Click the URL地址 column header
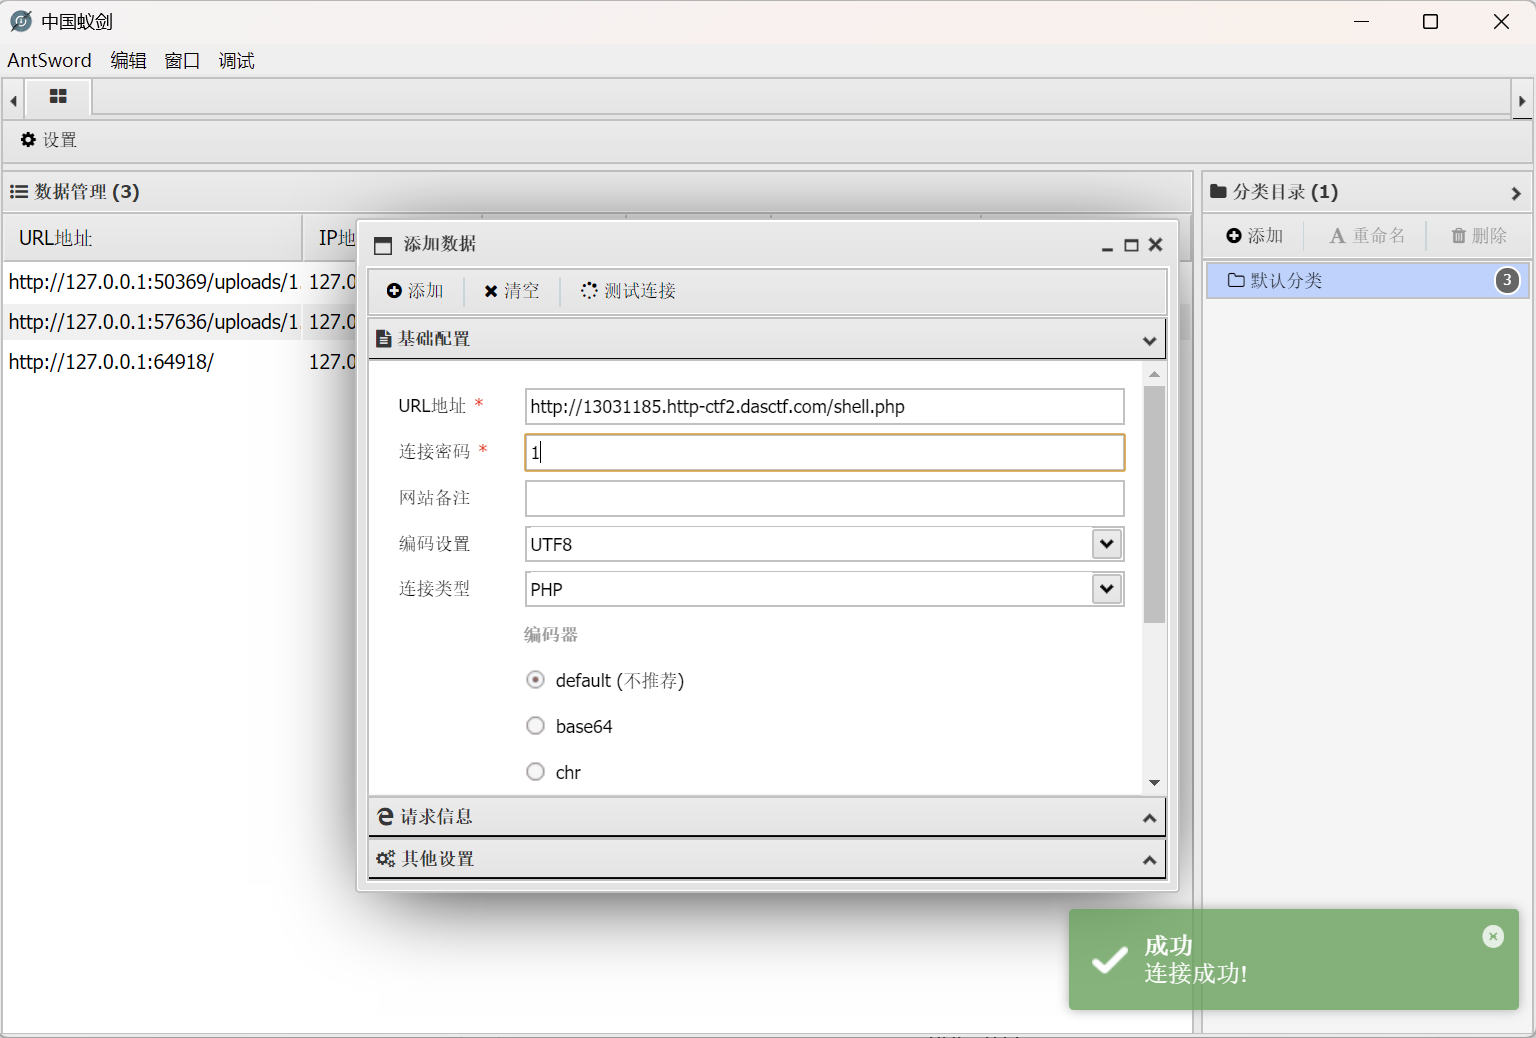Viewport: 1536px width, 1038px height. 153,238
